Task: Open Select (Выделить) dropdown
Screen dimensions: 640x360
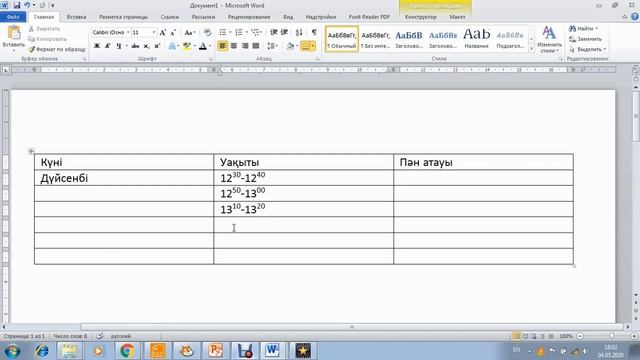Action: tap(587, 49)
